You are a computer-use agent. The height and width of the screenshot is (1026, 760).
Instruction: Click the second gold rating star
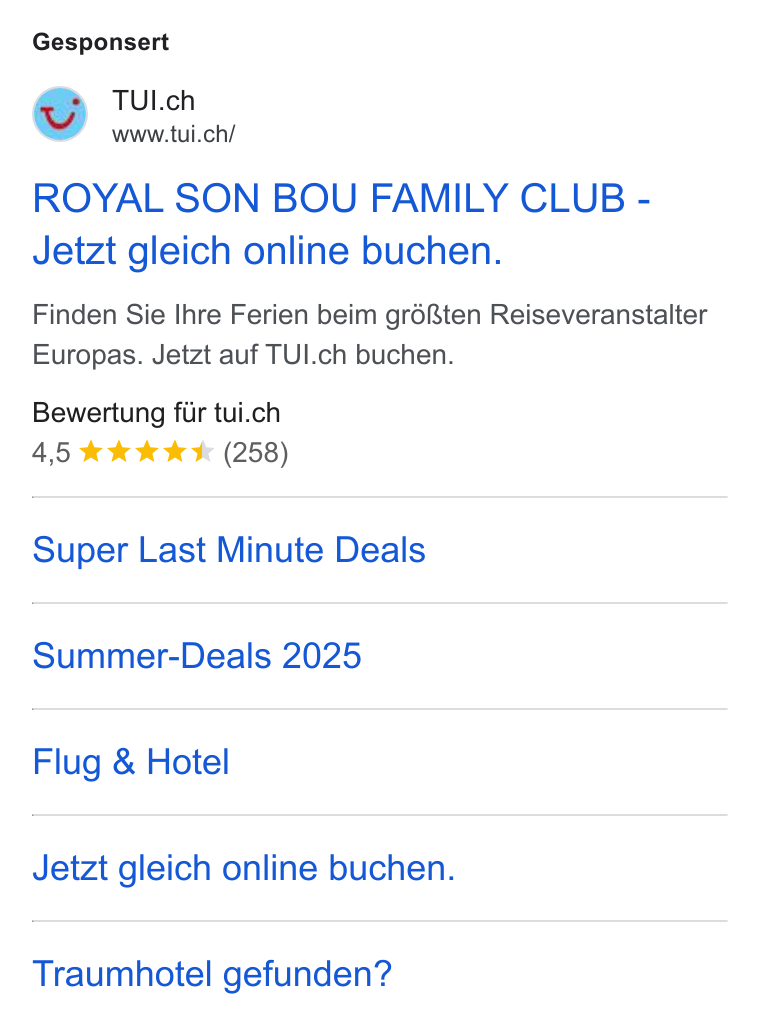[119, 451]
